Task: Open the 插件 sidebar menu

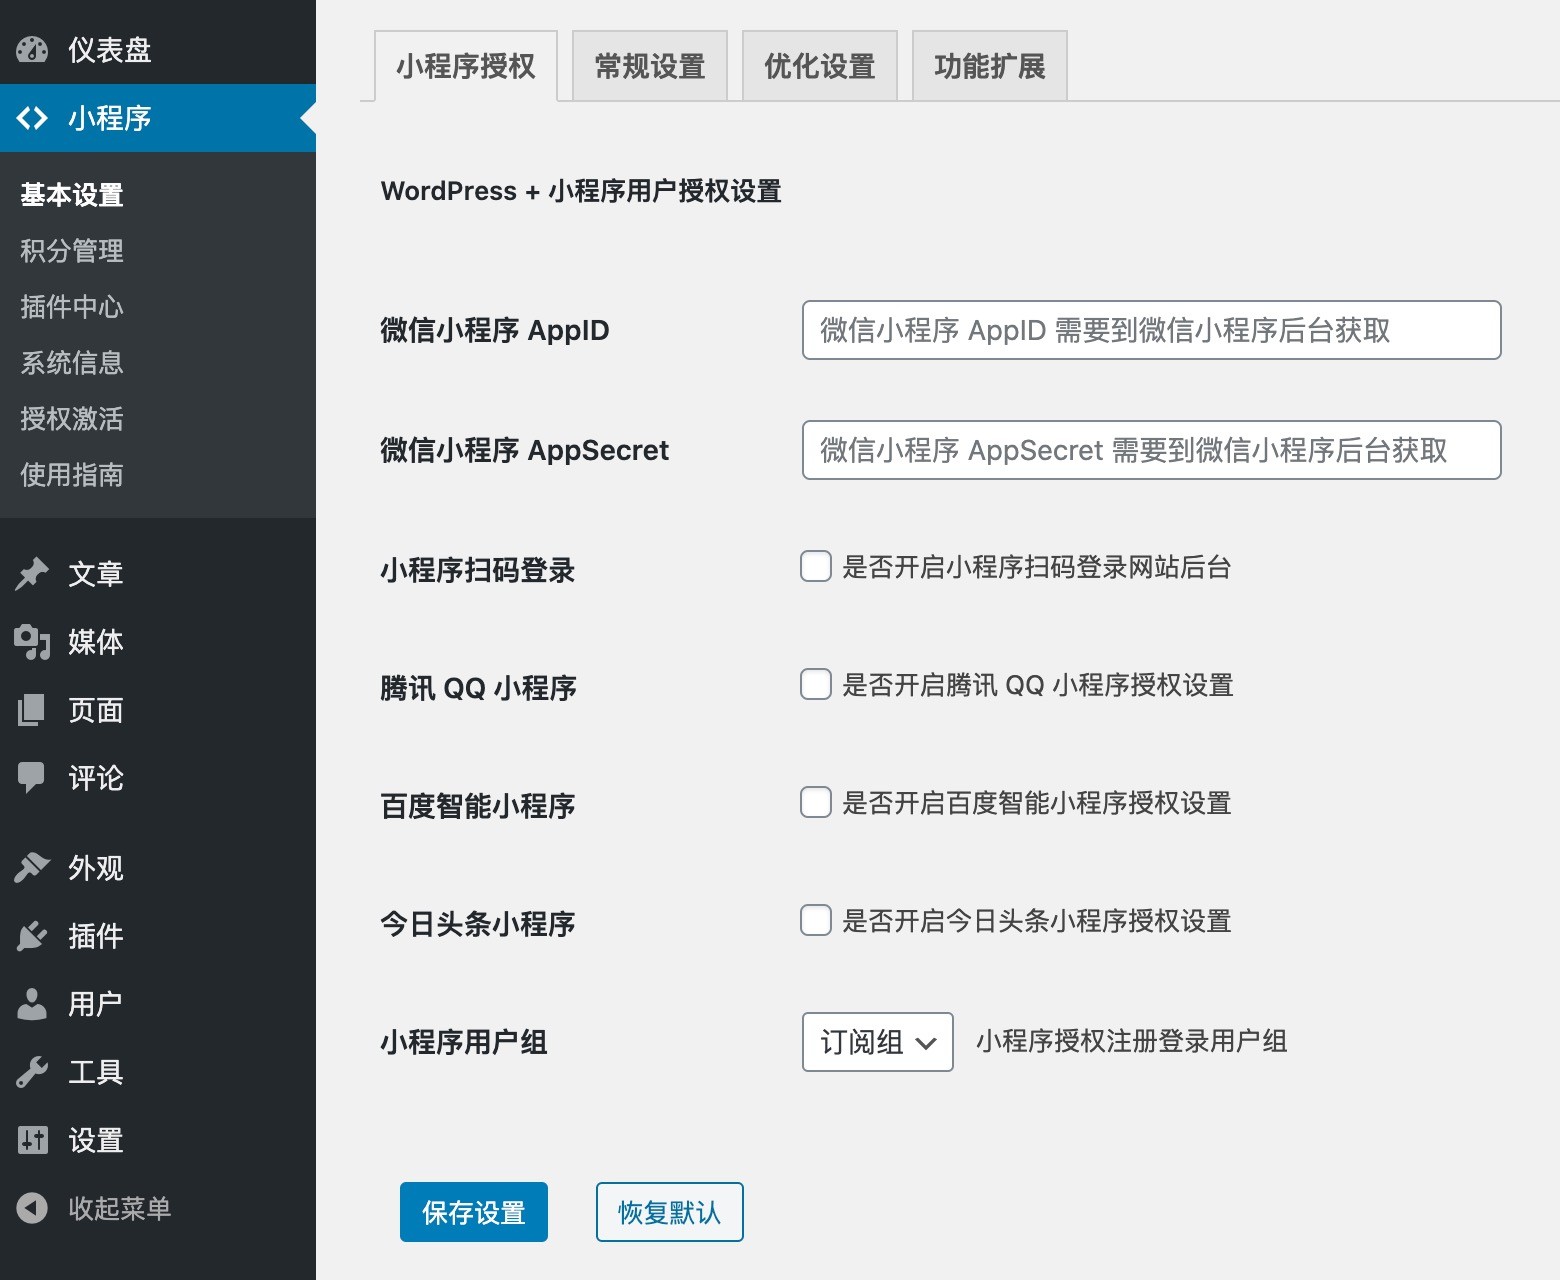Action: click(x=158, y=936)
